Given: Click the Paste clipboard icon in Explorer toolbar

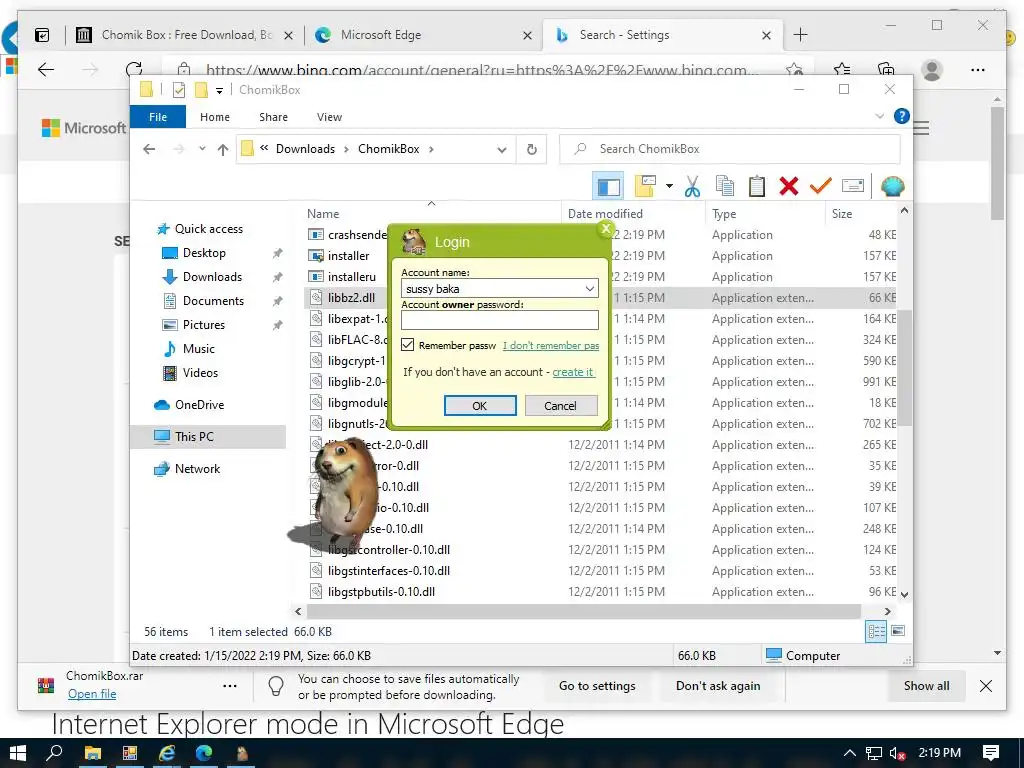Looking at the screenshot, I should click(756, 187).
